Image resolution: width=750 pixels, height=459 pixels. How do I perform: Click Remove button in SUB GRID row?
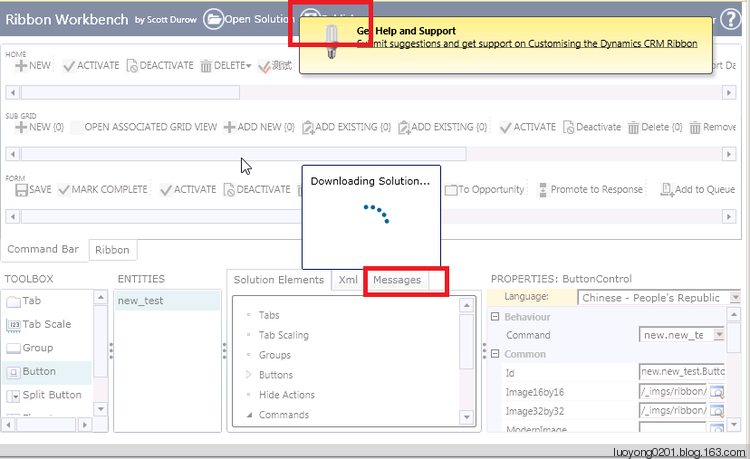pyautogui.click(x=712, y=127)
